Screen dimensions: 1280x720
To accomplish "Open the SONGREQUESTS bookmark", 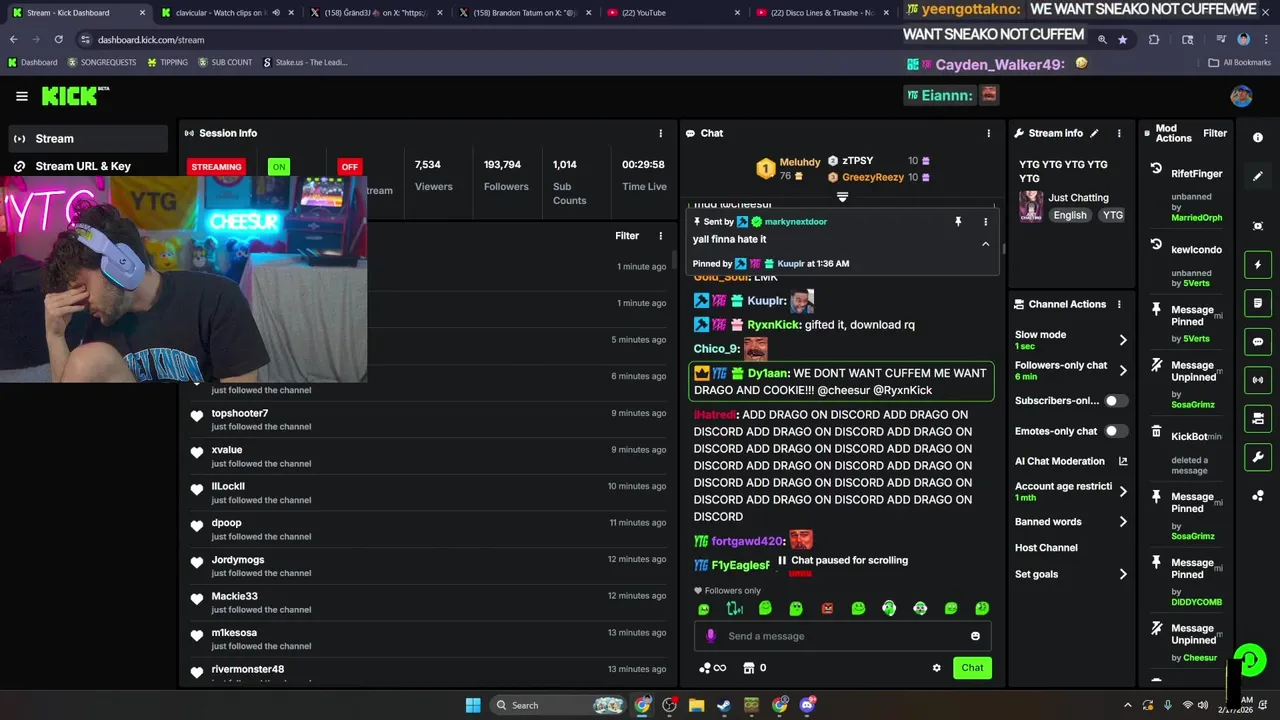I will [x=102, y=62].
